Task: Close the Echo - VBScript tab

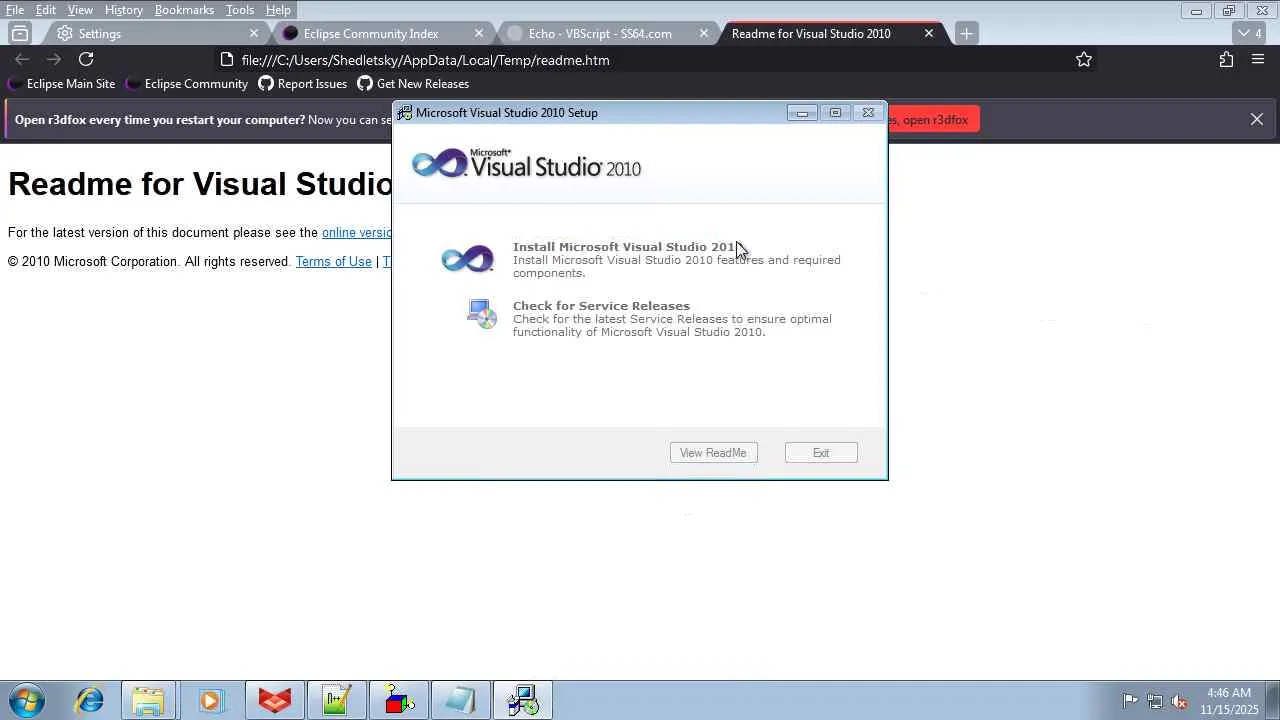Action: point(704,33)
